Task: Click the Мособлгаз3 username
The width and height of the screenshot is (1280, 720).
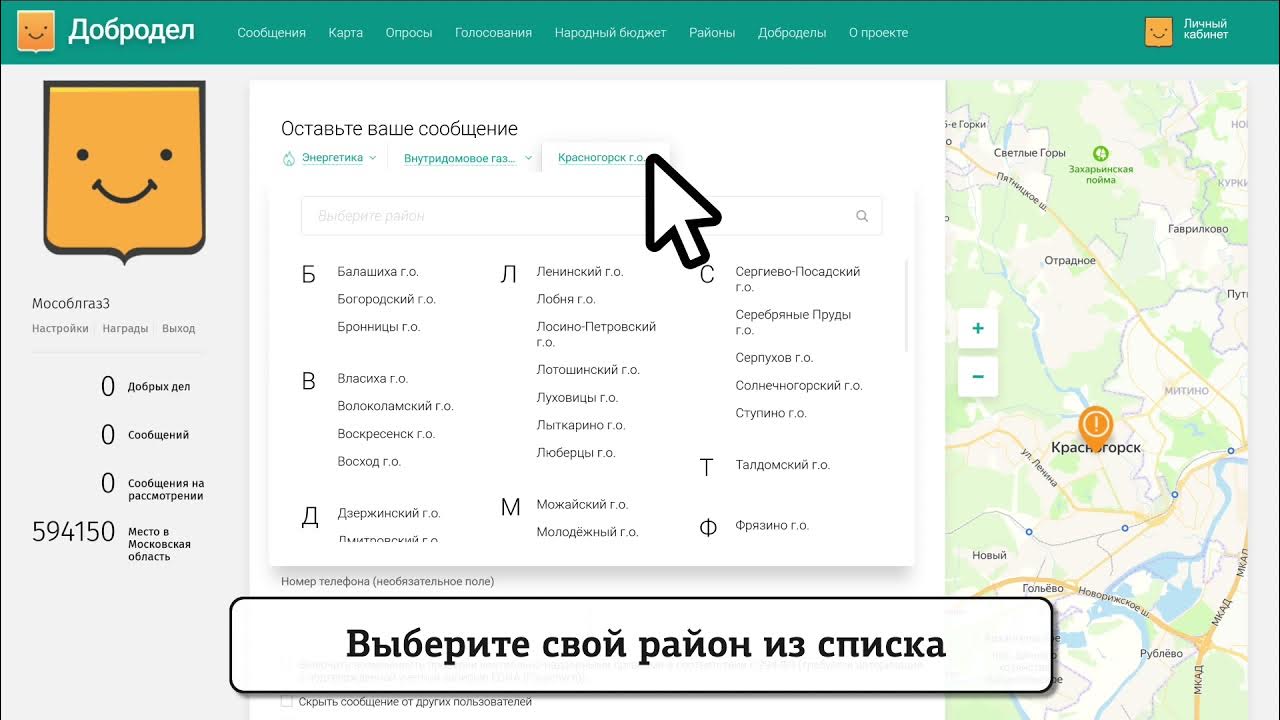Action: click(71, 304)
